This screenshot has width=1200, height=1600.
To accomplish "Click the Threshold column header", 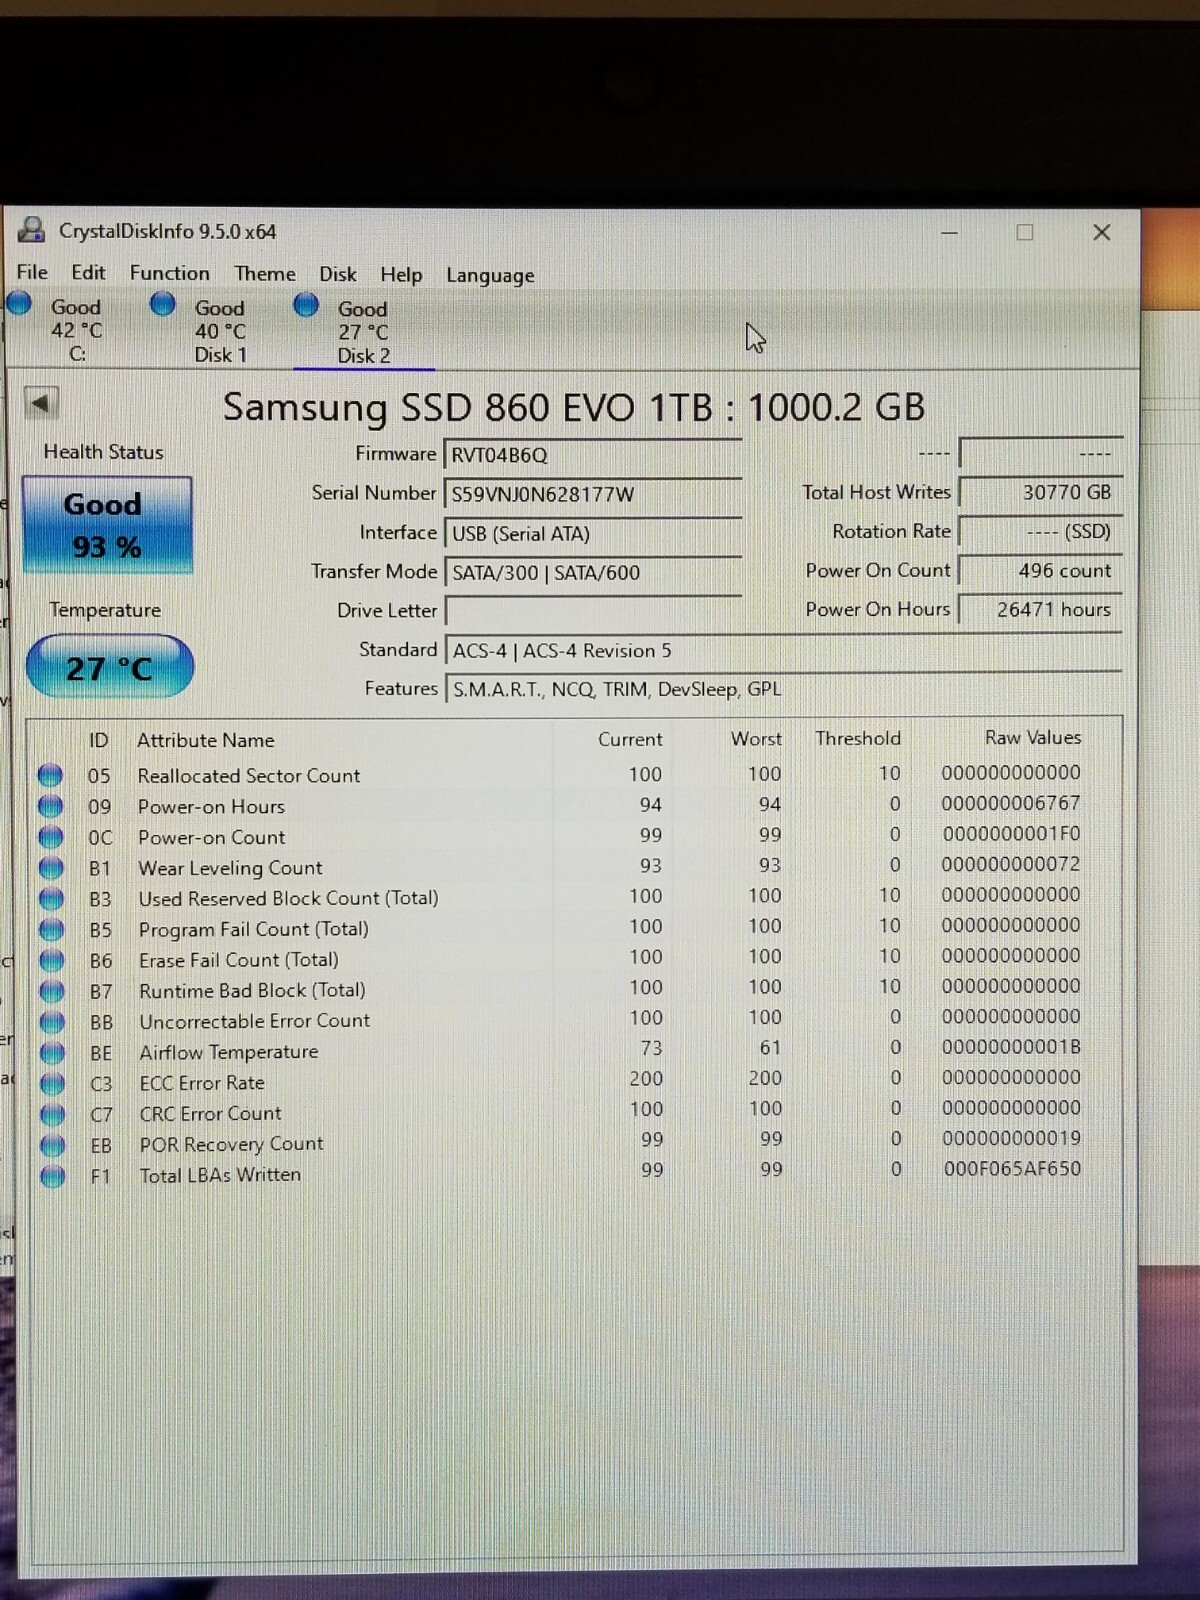I will tap(858, 738).
